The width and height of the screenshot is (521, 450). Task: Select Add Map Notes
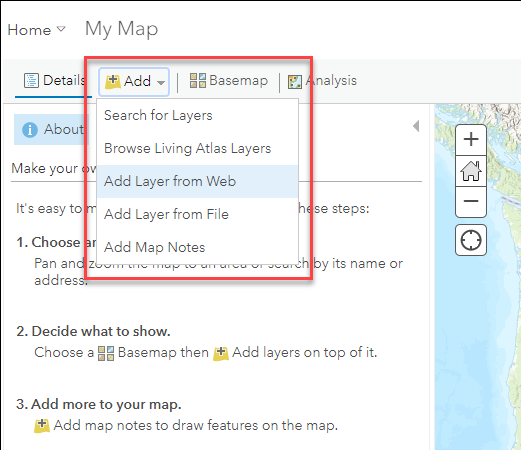pyautogui.click(x=197, y=247)
